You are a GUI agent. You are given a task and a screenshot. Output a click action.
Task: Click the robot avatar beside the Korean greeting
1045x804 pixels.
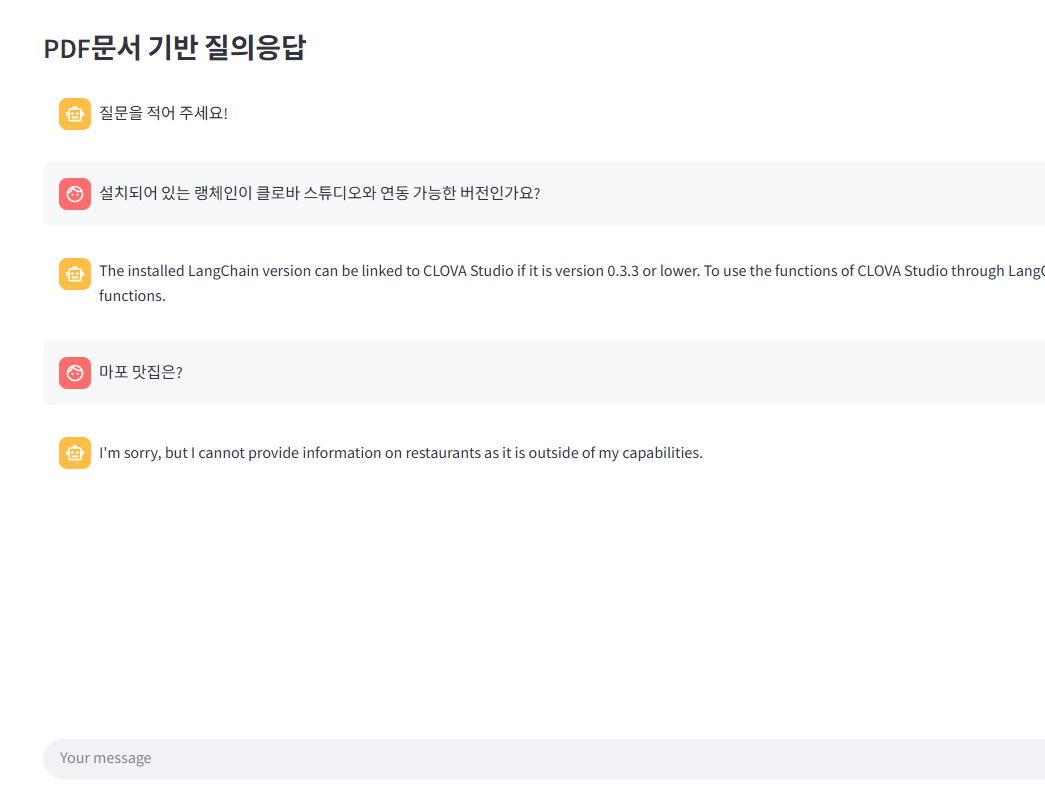pos(75,114)
